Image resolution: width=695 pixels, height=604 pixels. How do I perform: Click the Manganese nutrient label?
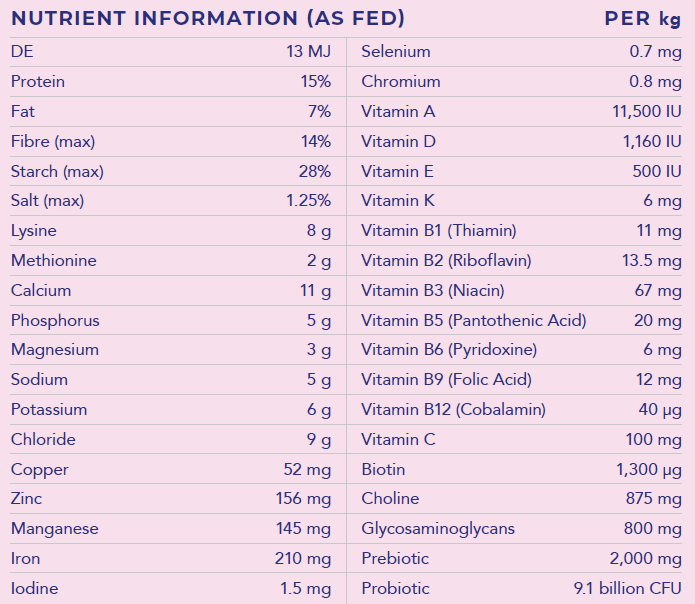point(55,529)
